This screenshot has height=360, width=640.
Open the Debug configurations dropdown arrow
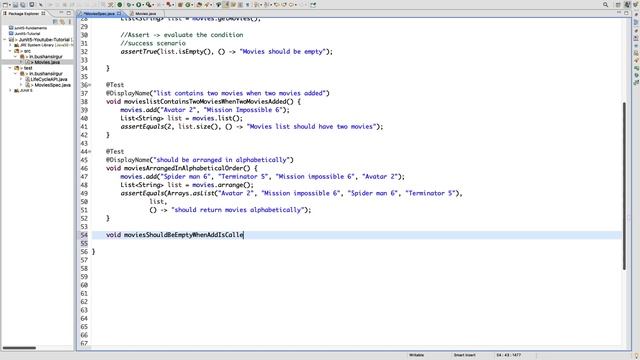coord(133,5)
